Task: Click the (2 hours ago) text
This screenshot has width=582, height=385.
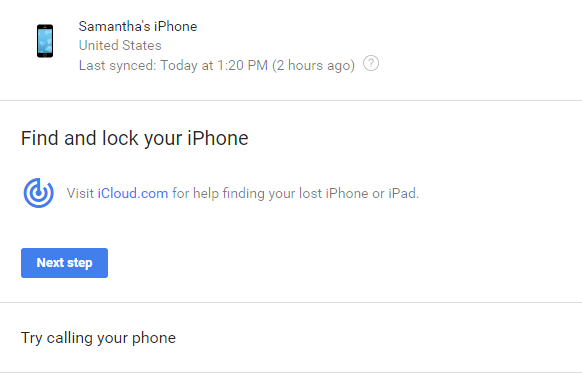Action: tap(314, 65)
